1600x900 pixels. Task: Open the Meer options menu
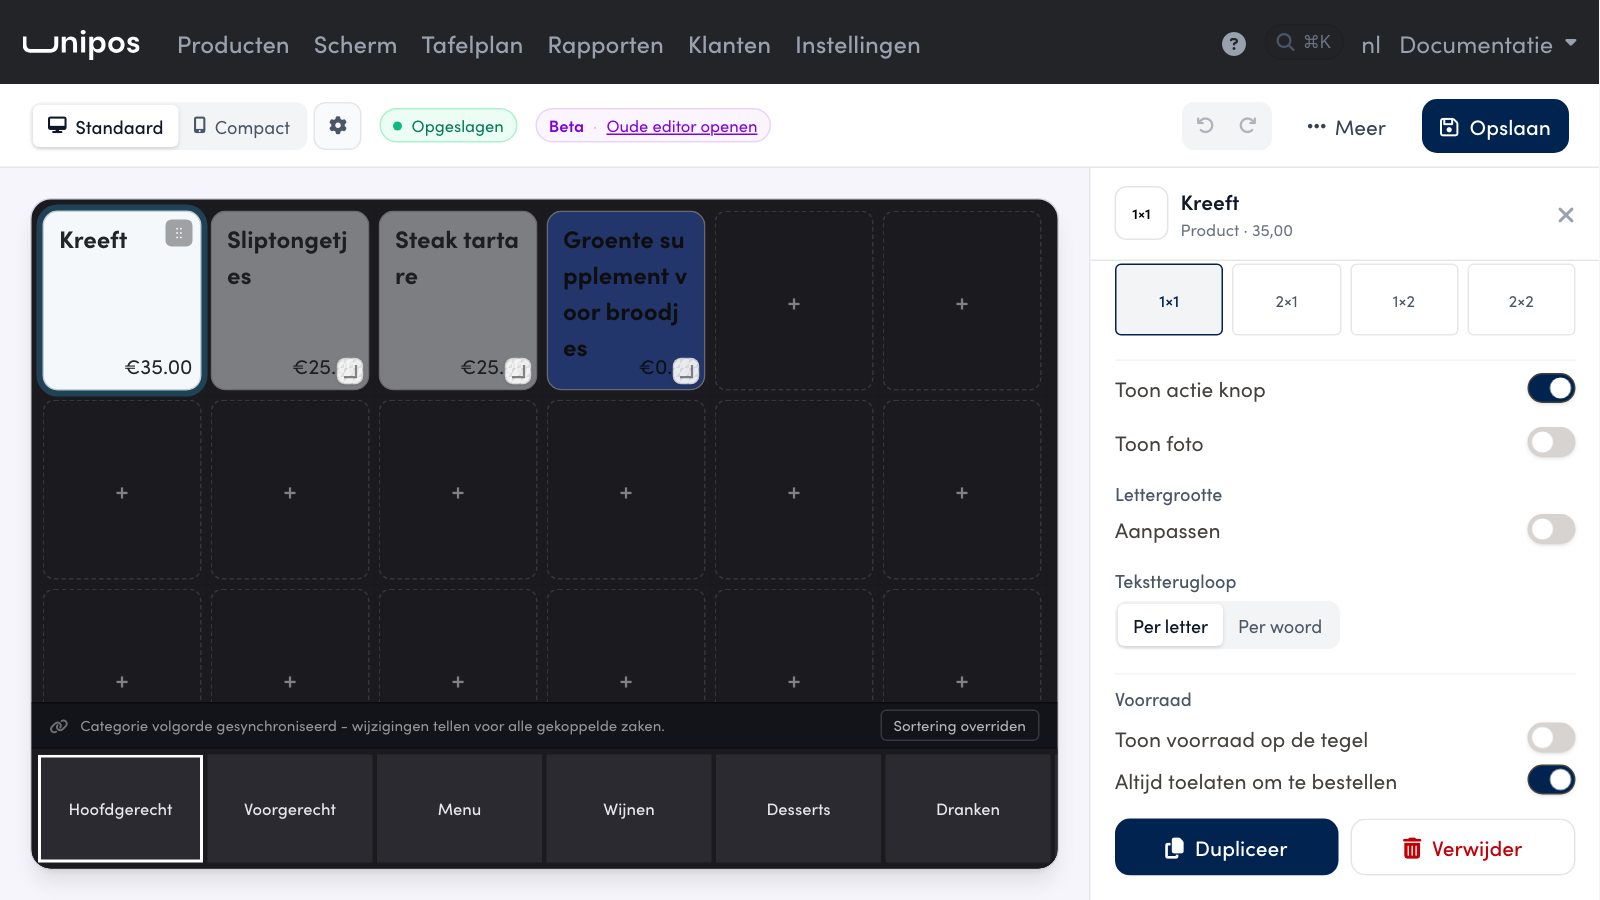pos(1346,127)
